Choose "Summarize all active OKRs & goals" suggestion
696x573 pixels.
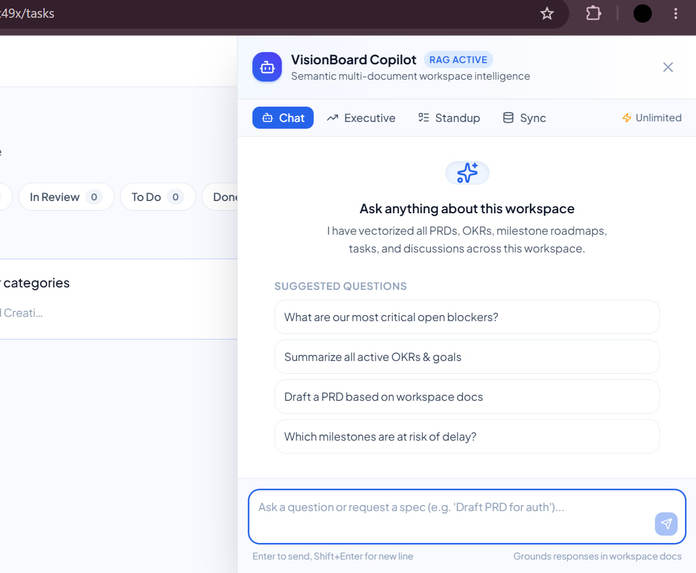pyautogui.click(x=467, y=357)
